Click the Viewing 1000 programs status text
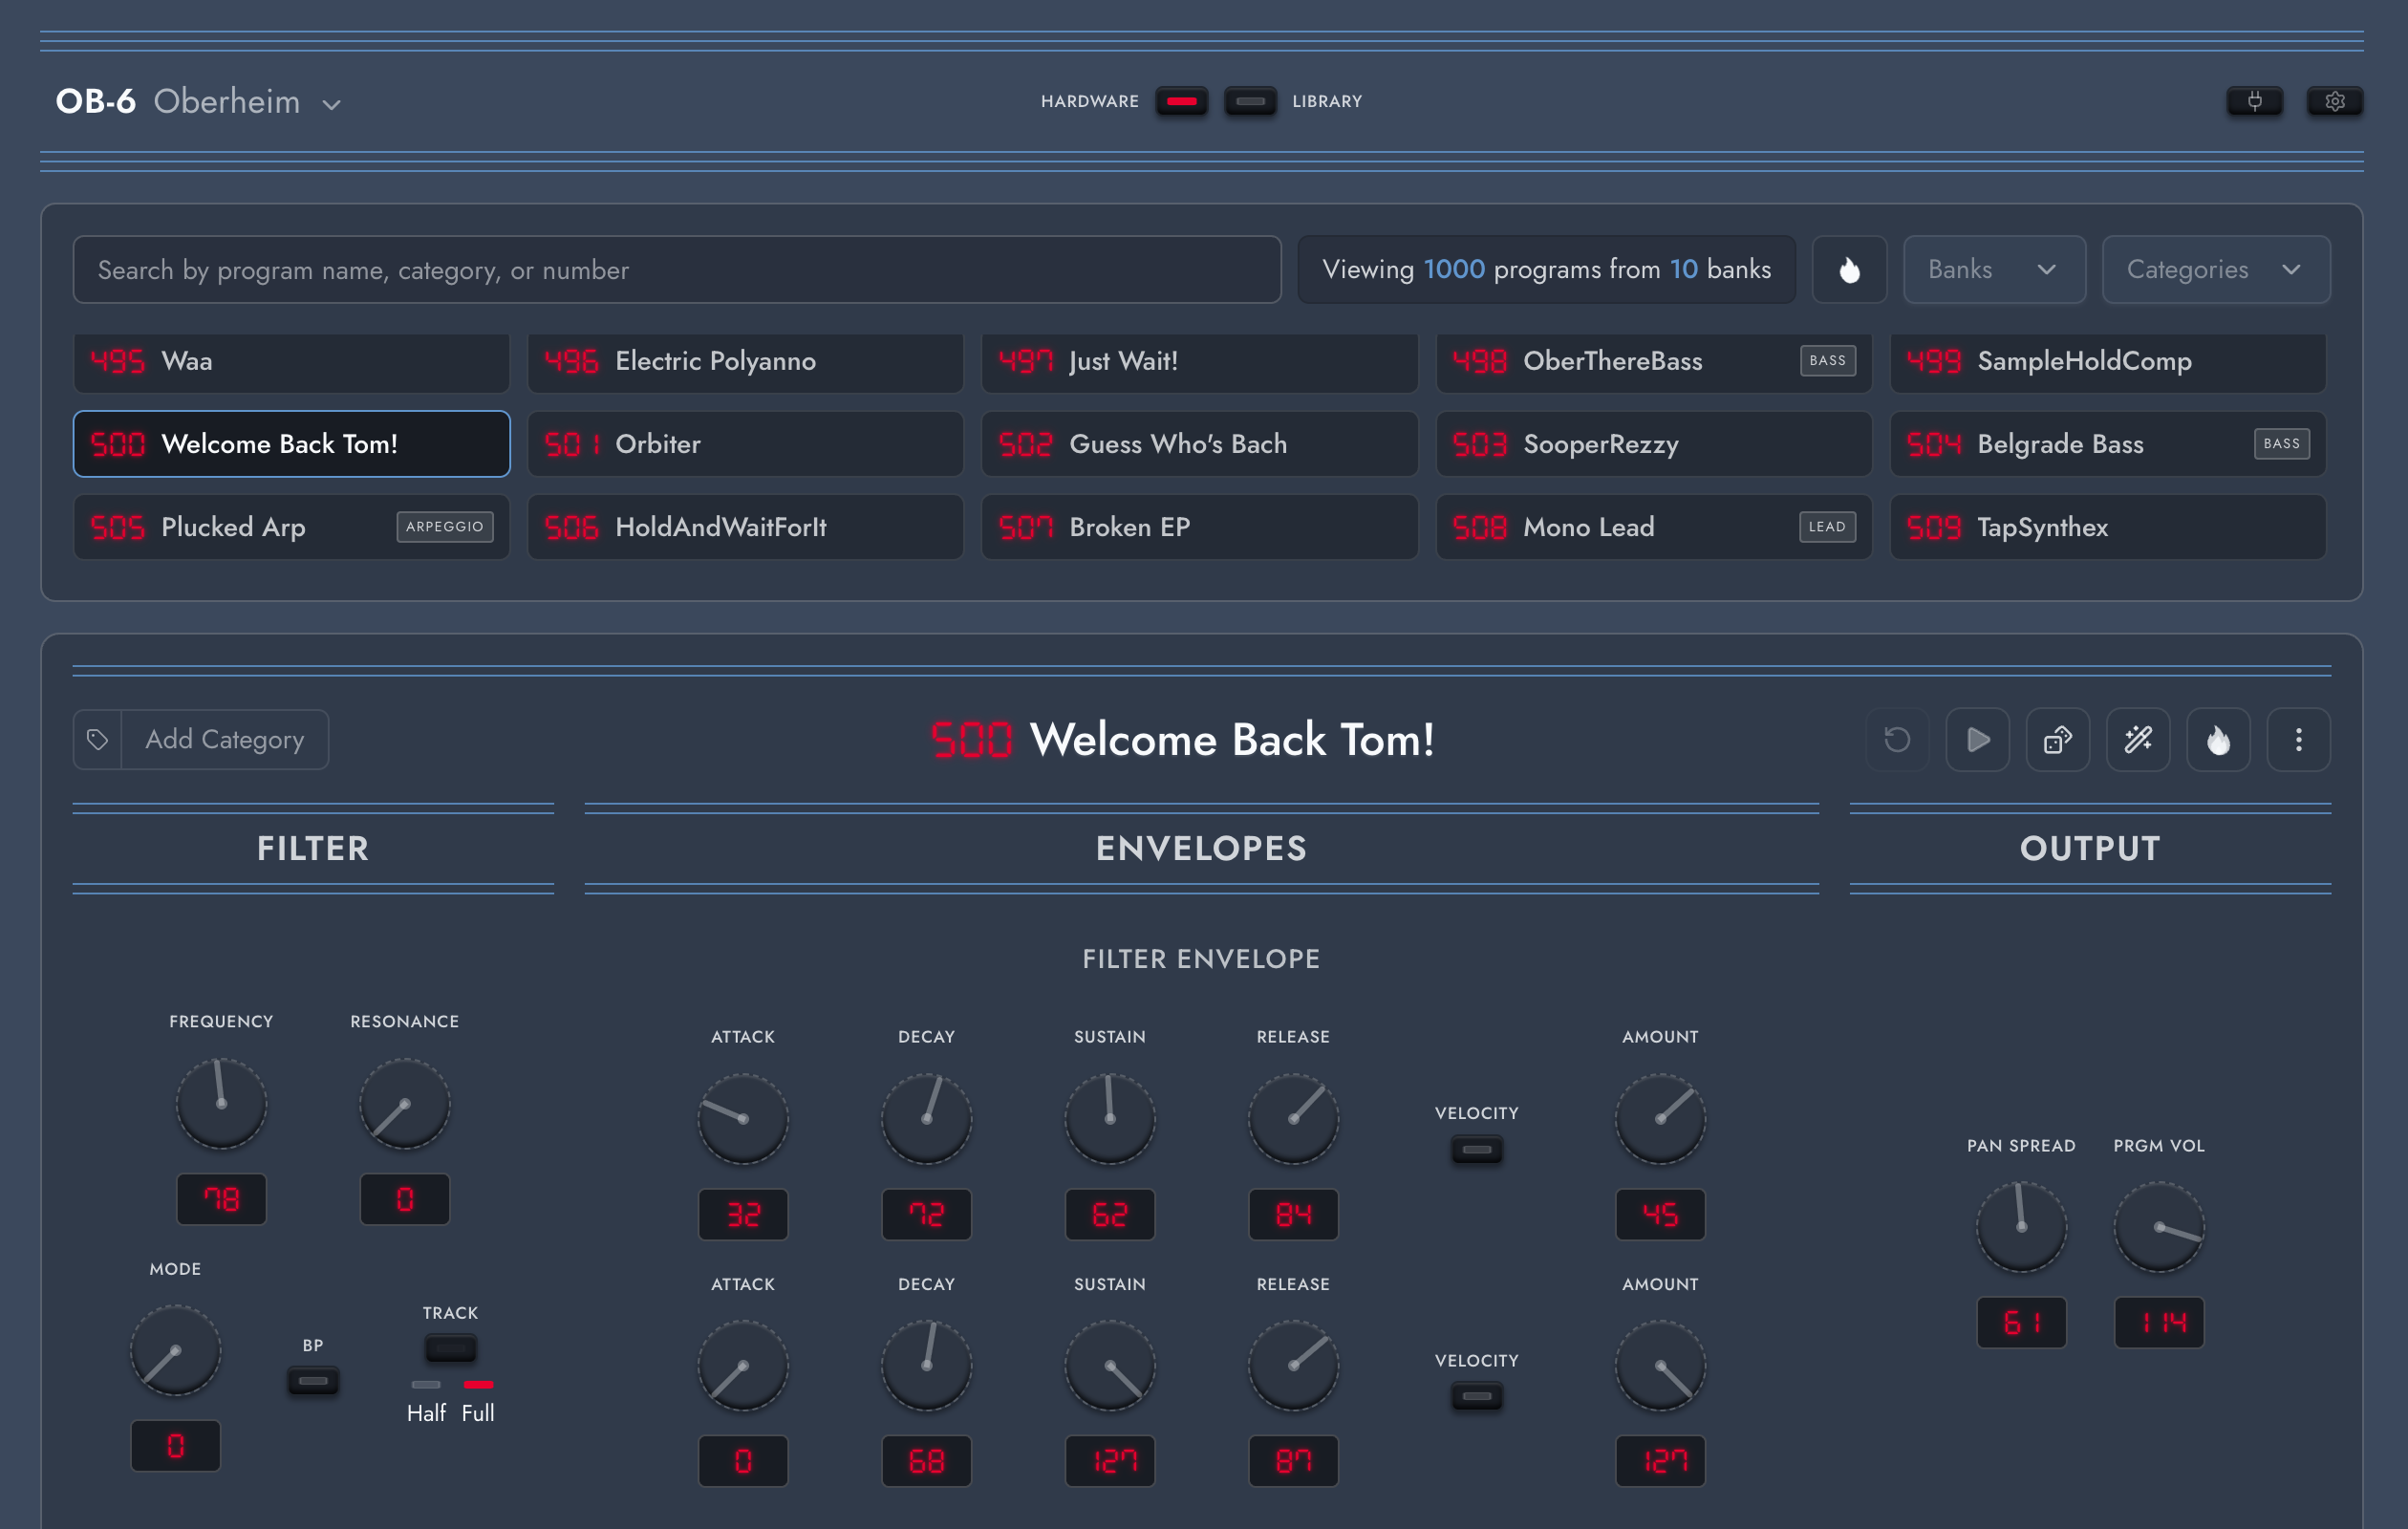Screen dimensions: 2408x1529 click(1546, 269)
